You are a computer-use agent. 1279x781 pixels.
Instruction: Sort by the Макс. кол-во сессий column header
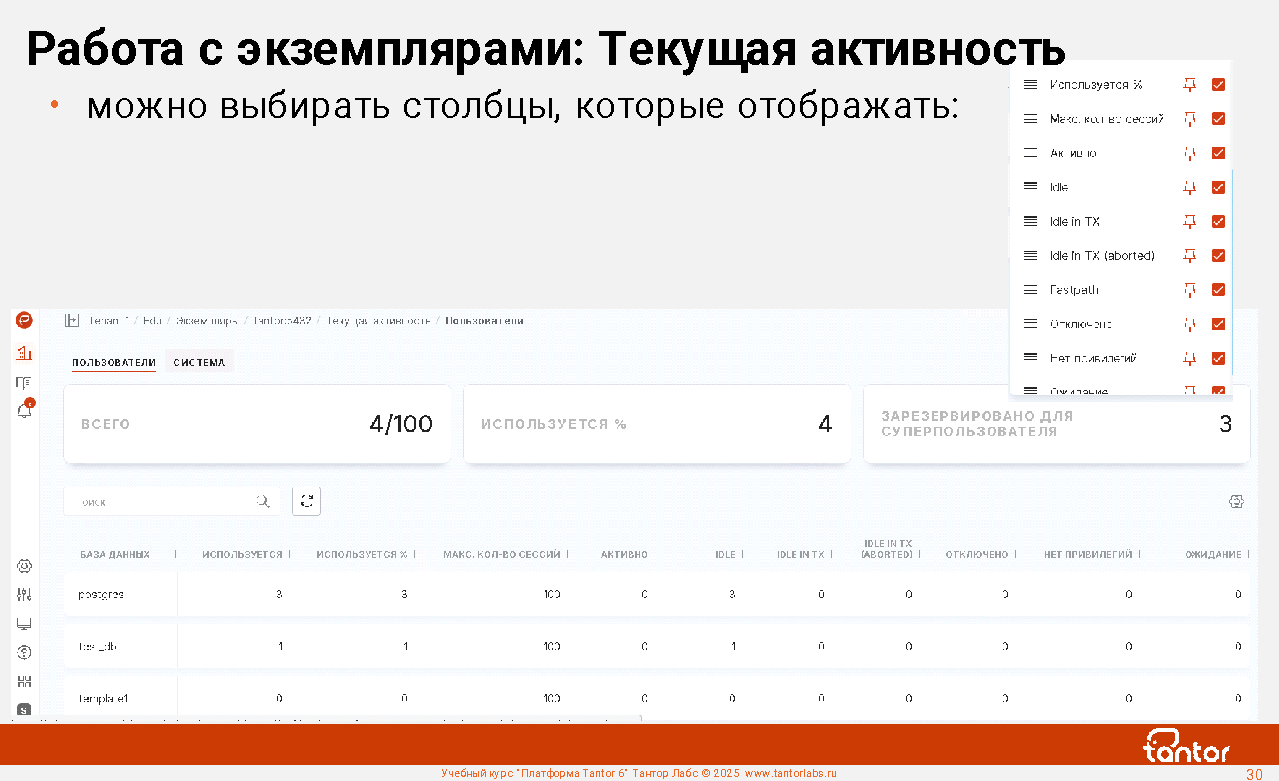click(x=501, y=554)
